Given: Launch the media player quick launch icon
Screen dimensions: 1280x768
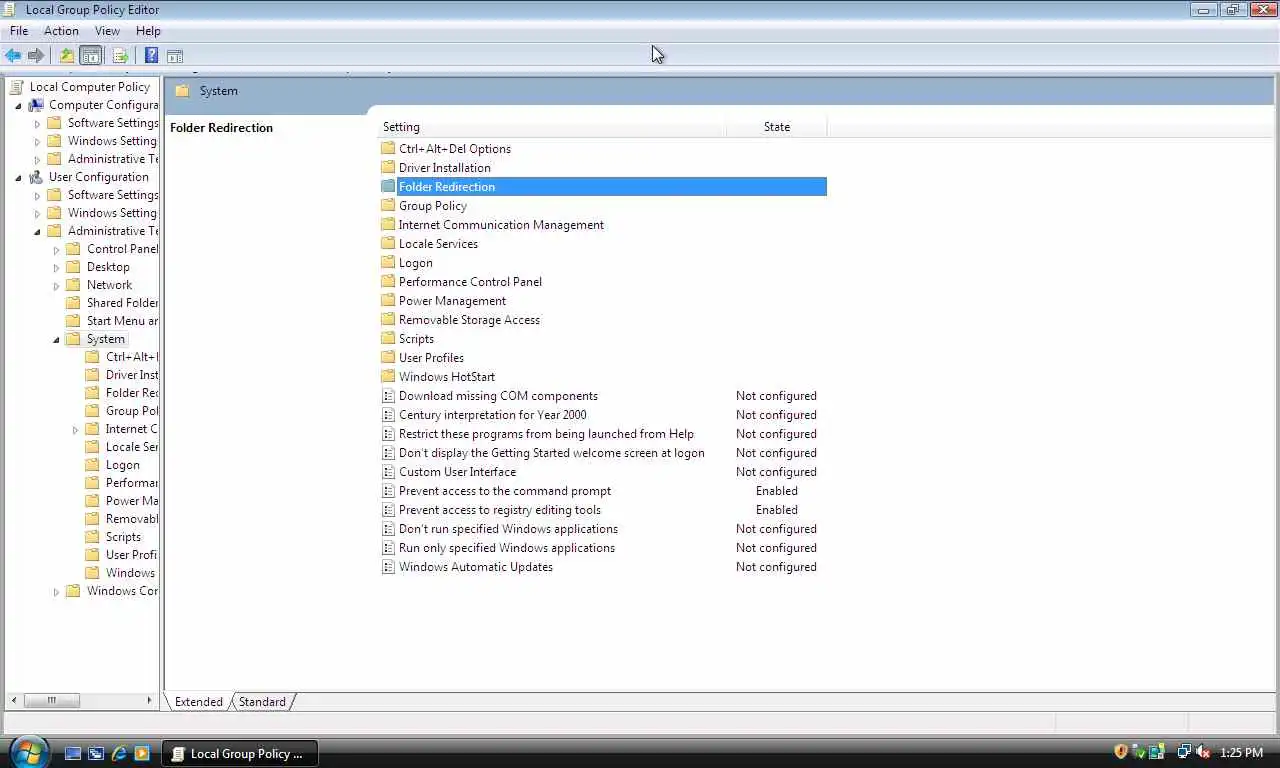Looking at the screenshot, I should (142, 753).
